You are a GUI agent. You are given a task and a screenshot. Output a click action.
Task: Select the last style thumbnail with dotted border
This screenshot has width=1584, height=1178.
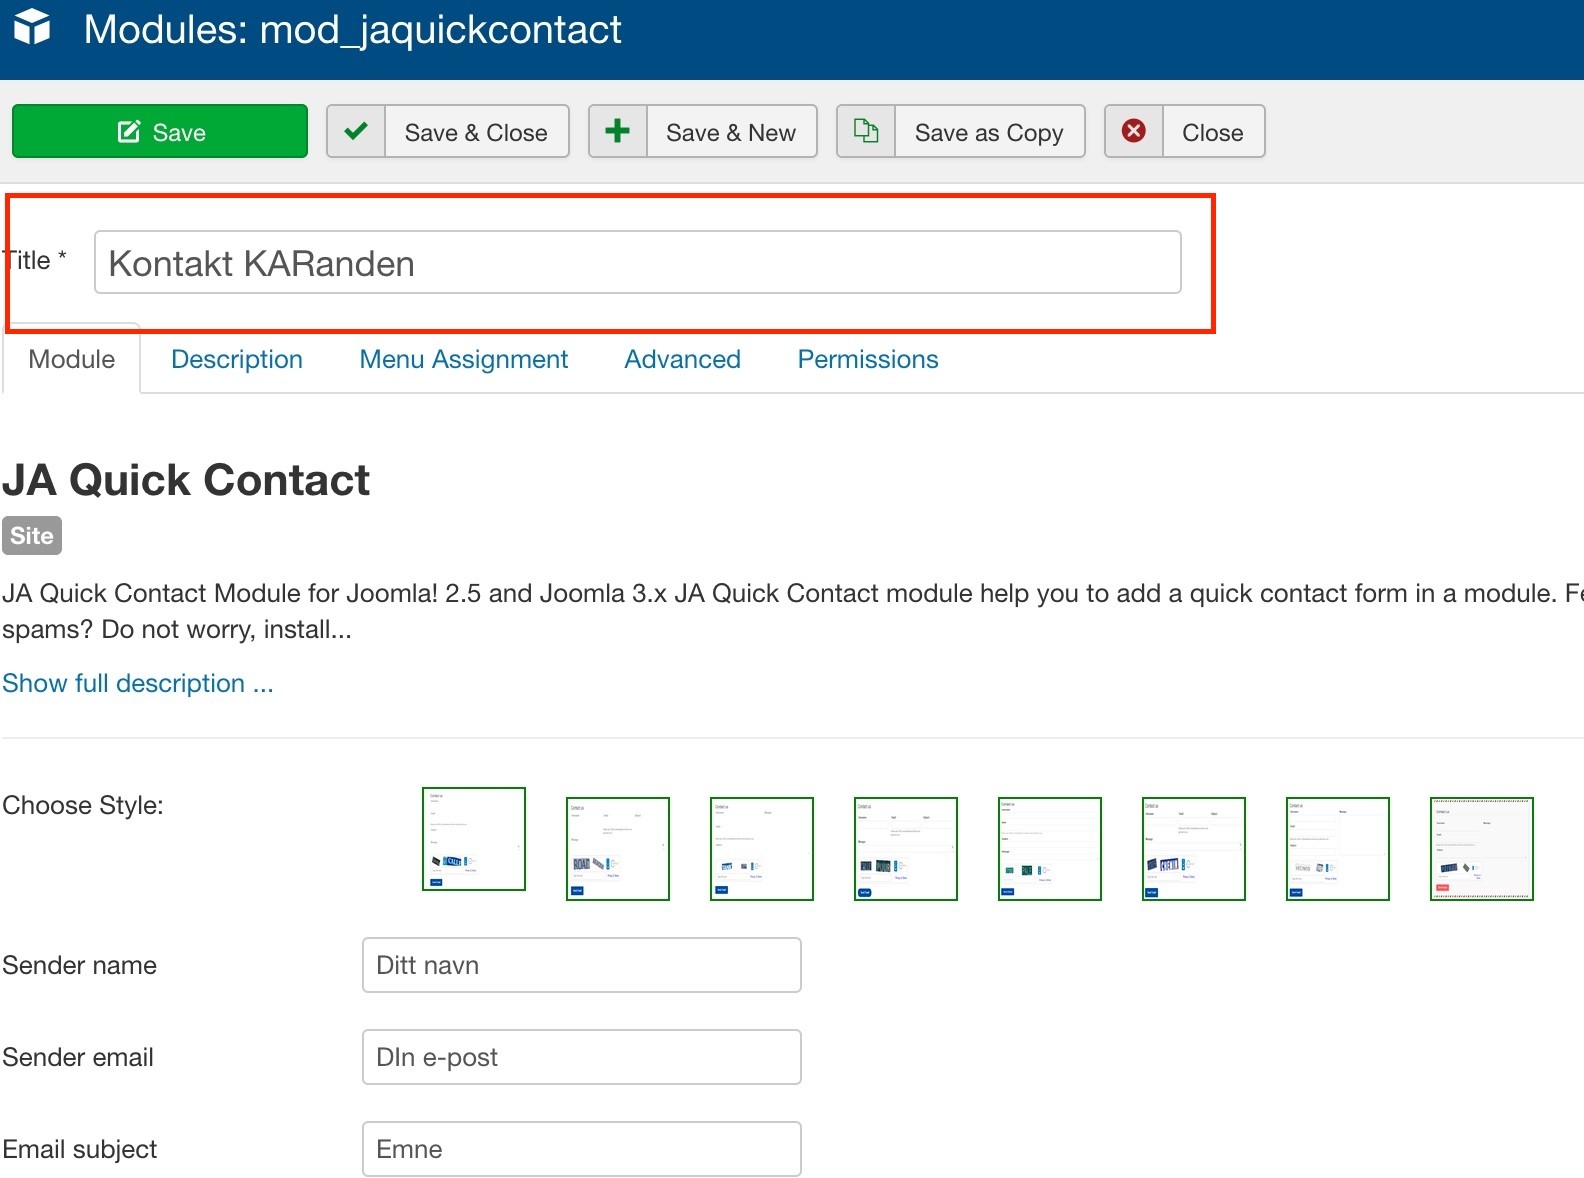click(x=1482, y=849)
